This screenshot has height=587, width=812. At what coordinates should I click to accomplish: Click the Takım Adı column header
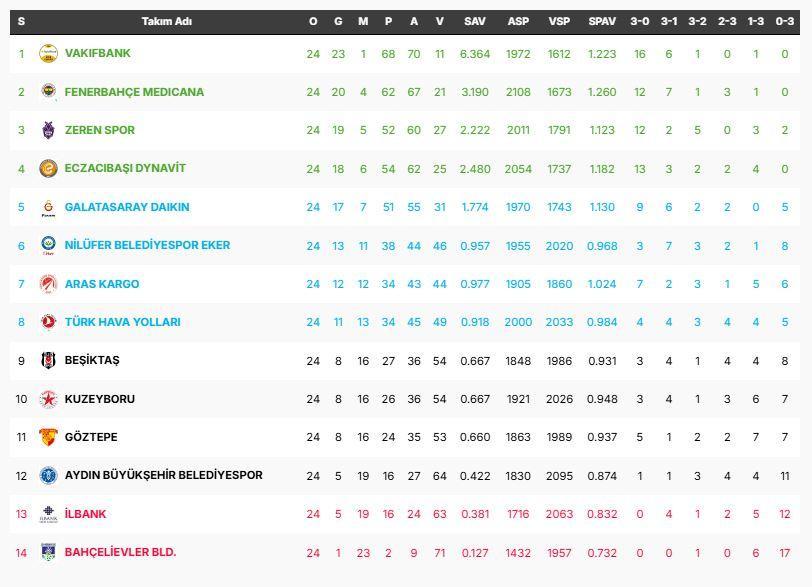click(167, 21)
